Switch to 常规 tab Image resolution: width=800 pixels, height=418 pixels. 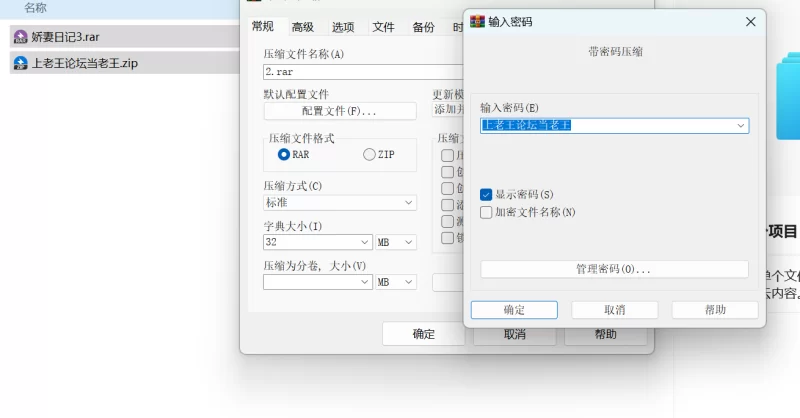click(x=263, y=27)
